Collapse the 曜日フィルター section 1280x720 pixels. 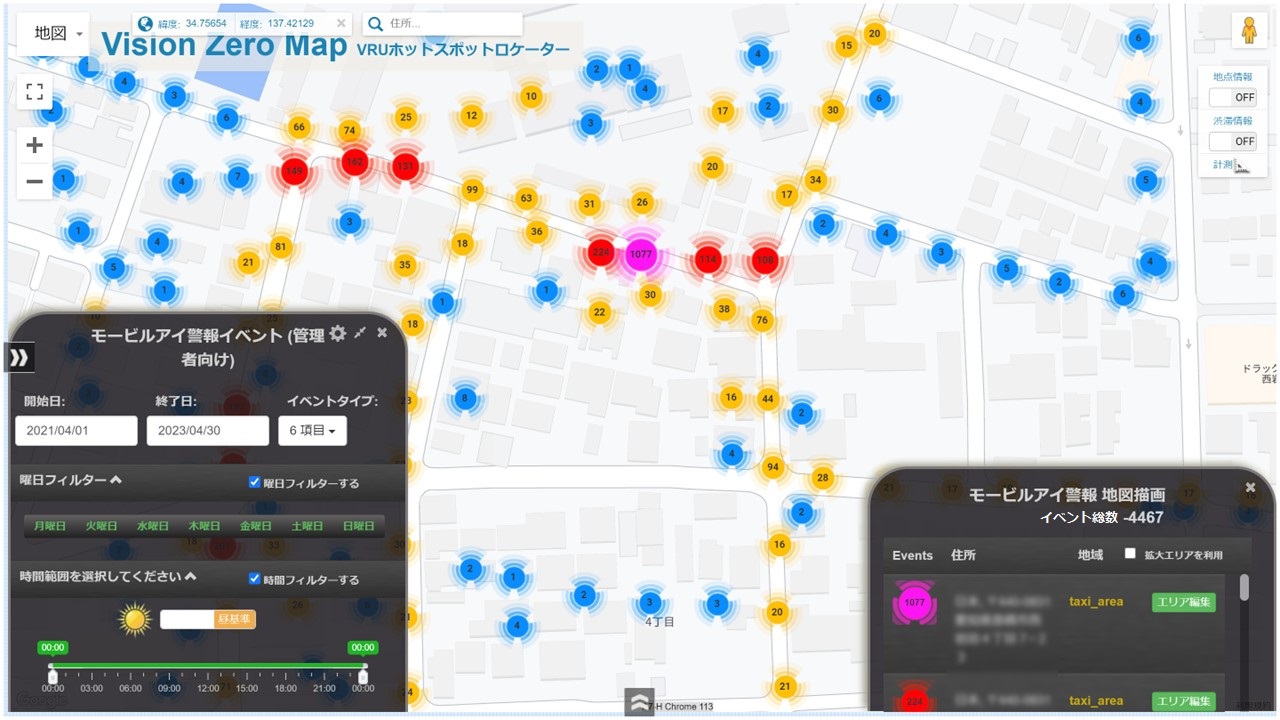pos(70,480)
